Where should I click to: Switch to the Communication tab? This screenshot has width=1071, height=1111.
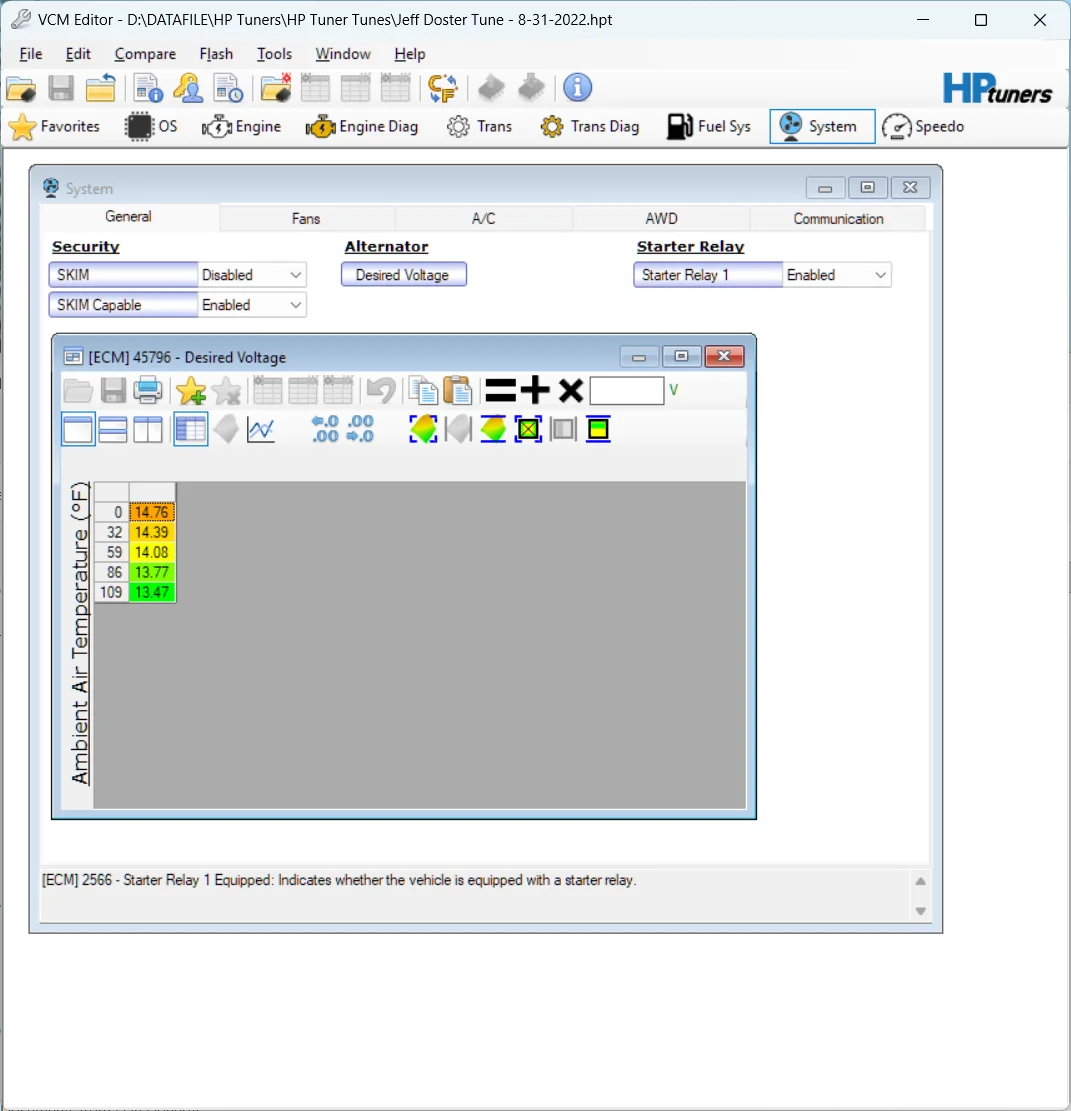coord(838,219)
